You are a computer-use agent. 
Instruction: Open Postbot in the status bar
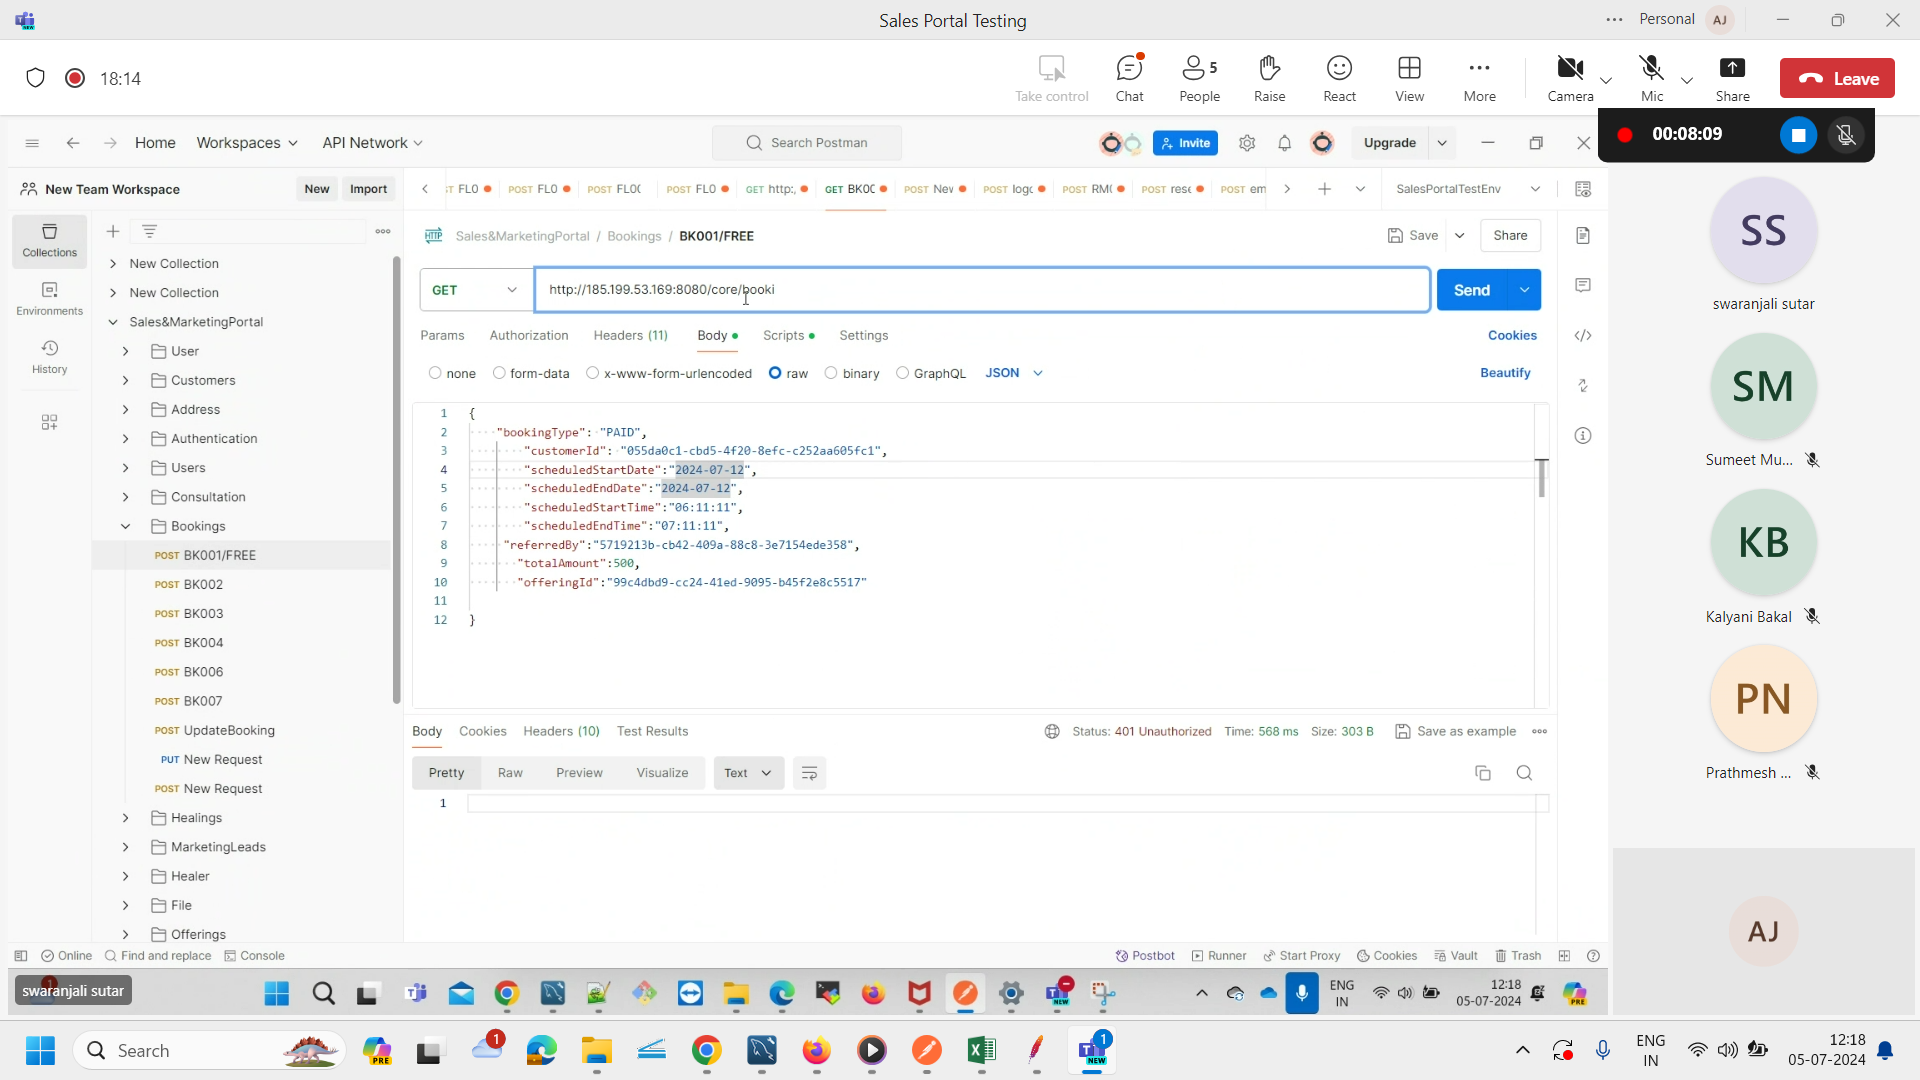(x=1145, y=956)
